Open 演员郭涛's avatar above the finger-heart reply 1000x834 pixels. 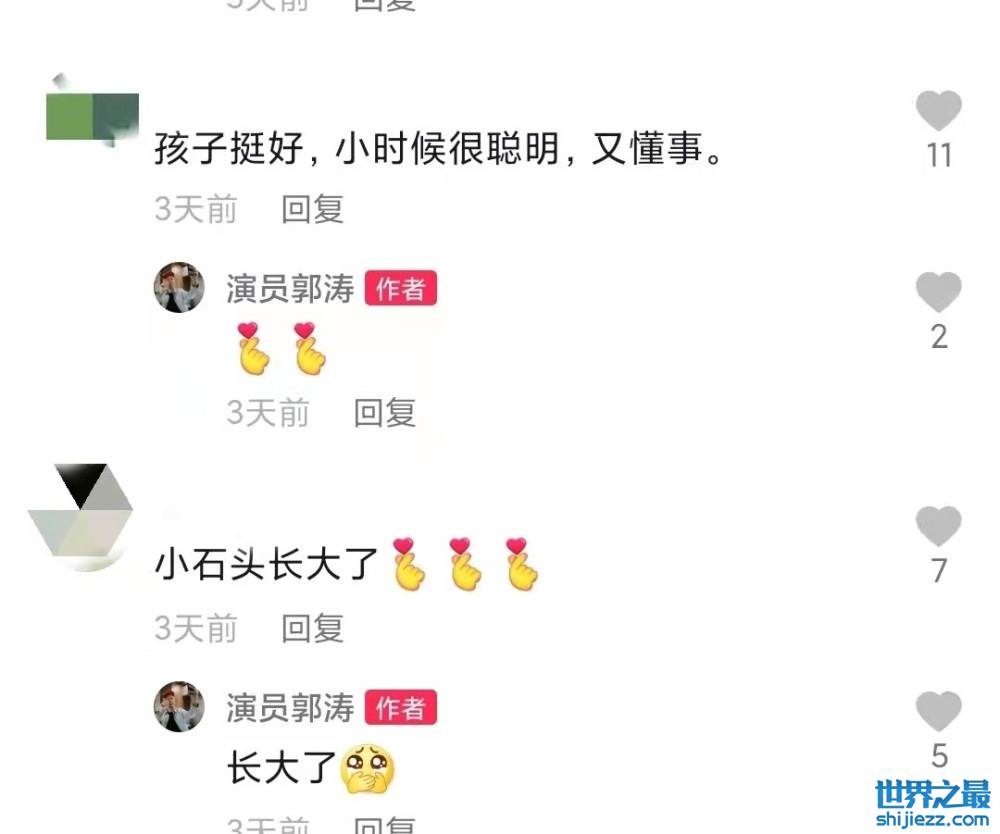[x=179, y=288]
